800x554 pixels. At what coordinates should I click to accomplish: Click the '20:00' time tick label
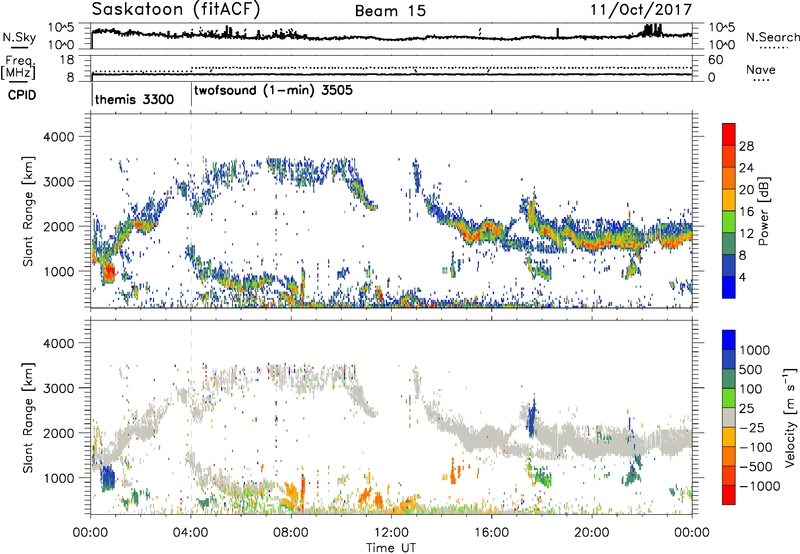tap(592, 533)
